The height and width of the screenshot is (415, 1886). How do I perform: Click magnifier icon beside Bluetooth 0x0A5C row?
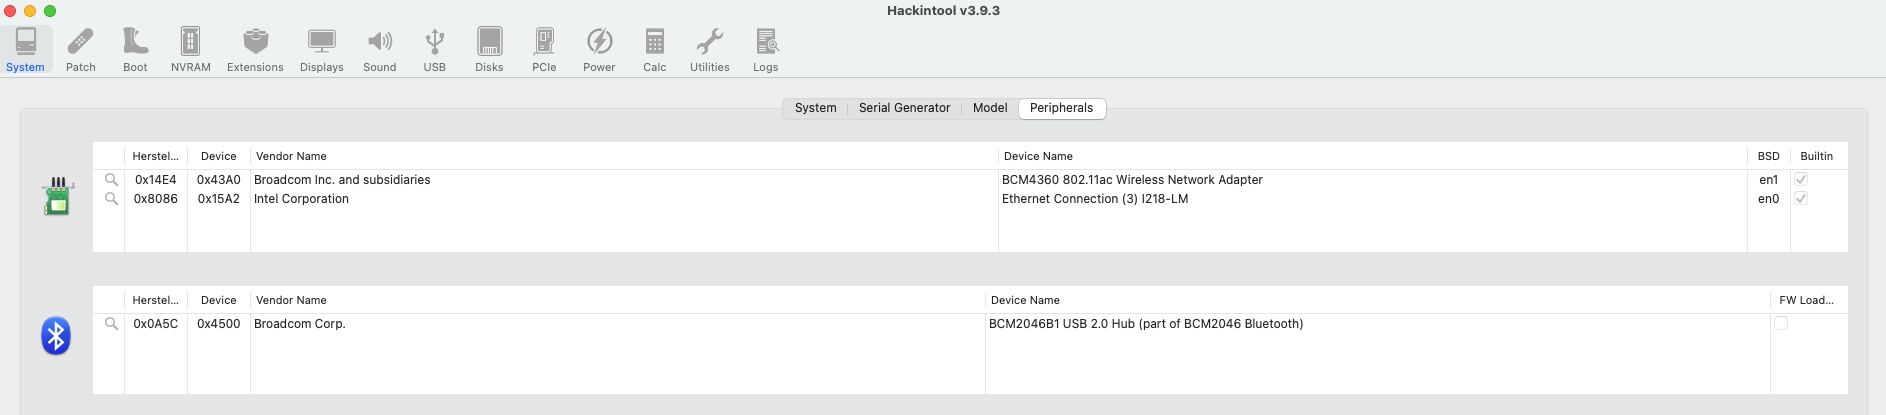(111, 324)
